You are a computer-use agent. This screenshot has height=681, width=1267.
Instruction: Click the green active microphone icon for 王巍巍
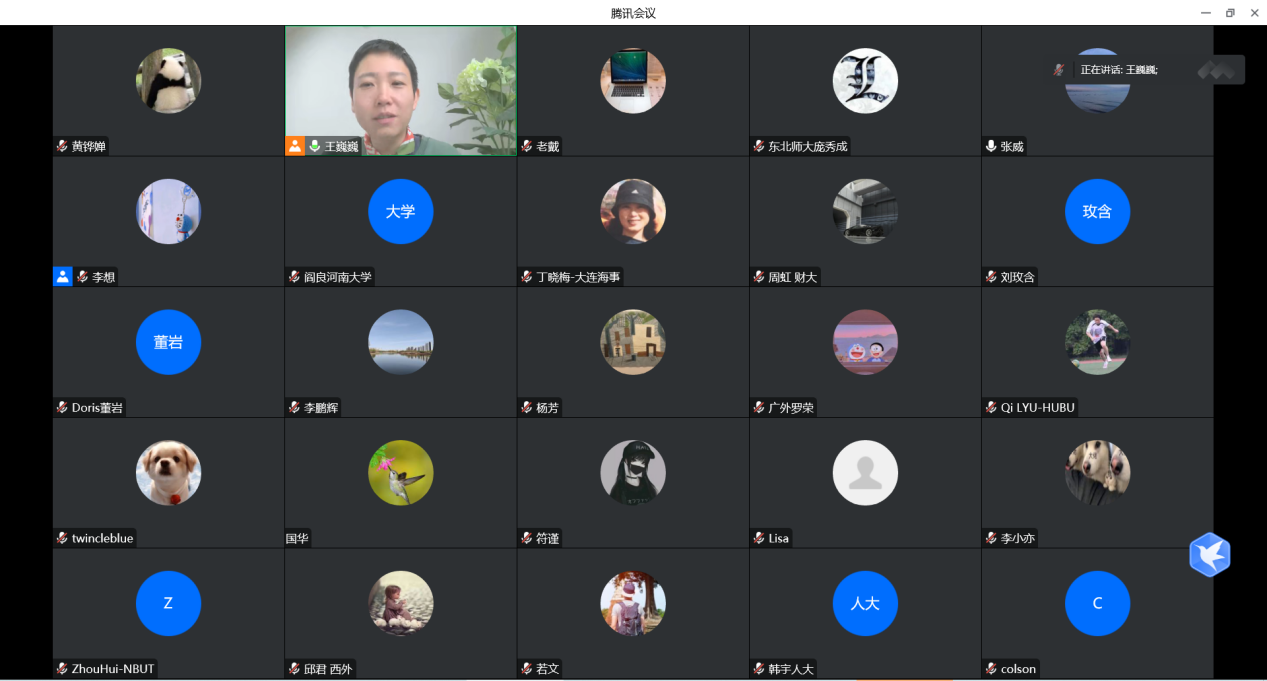pyautogui.click(x=314, y=146)
